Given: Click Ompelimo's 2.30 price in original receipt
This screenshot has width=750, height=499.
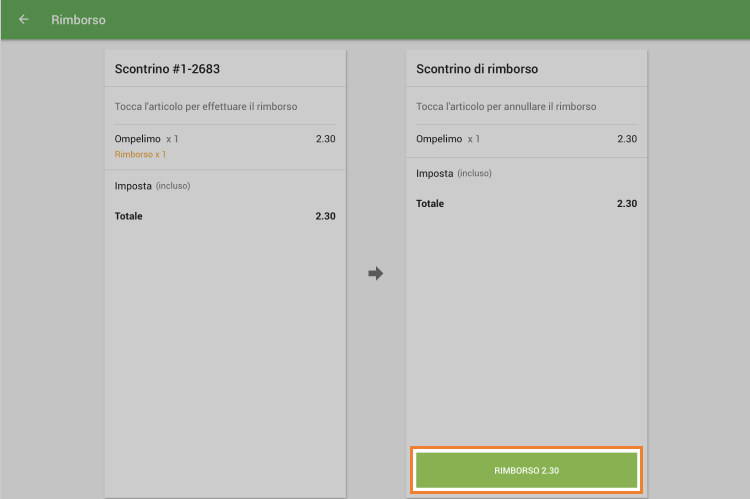Looking at the screenshot, I should click(x=325, y=139).
